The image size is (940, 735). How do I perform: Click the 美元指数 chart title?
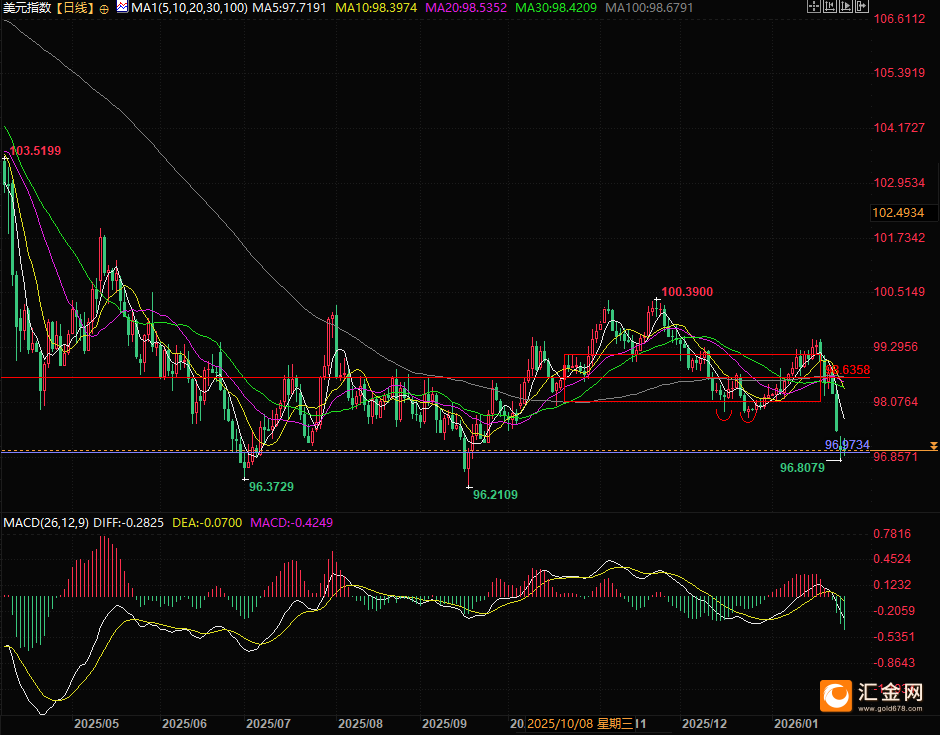[x=27, y=8]
